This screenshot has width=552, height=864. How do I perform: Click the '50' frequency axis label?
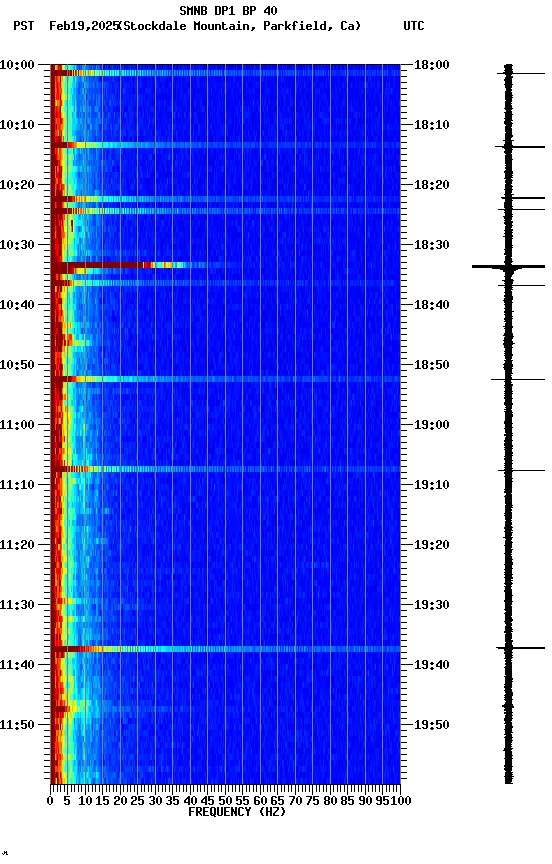click(225, 801)
